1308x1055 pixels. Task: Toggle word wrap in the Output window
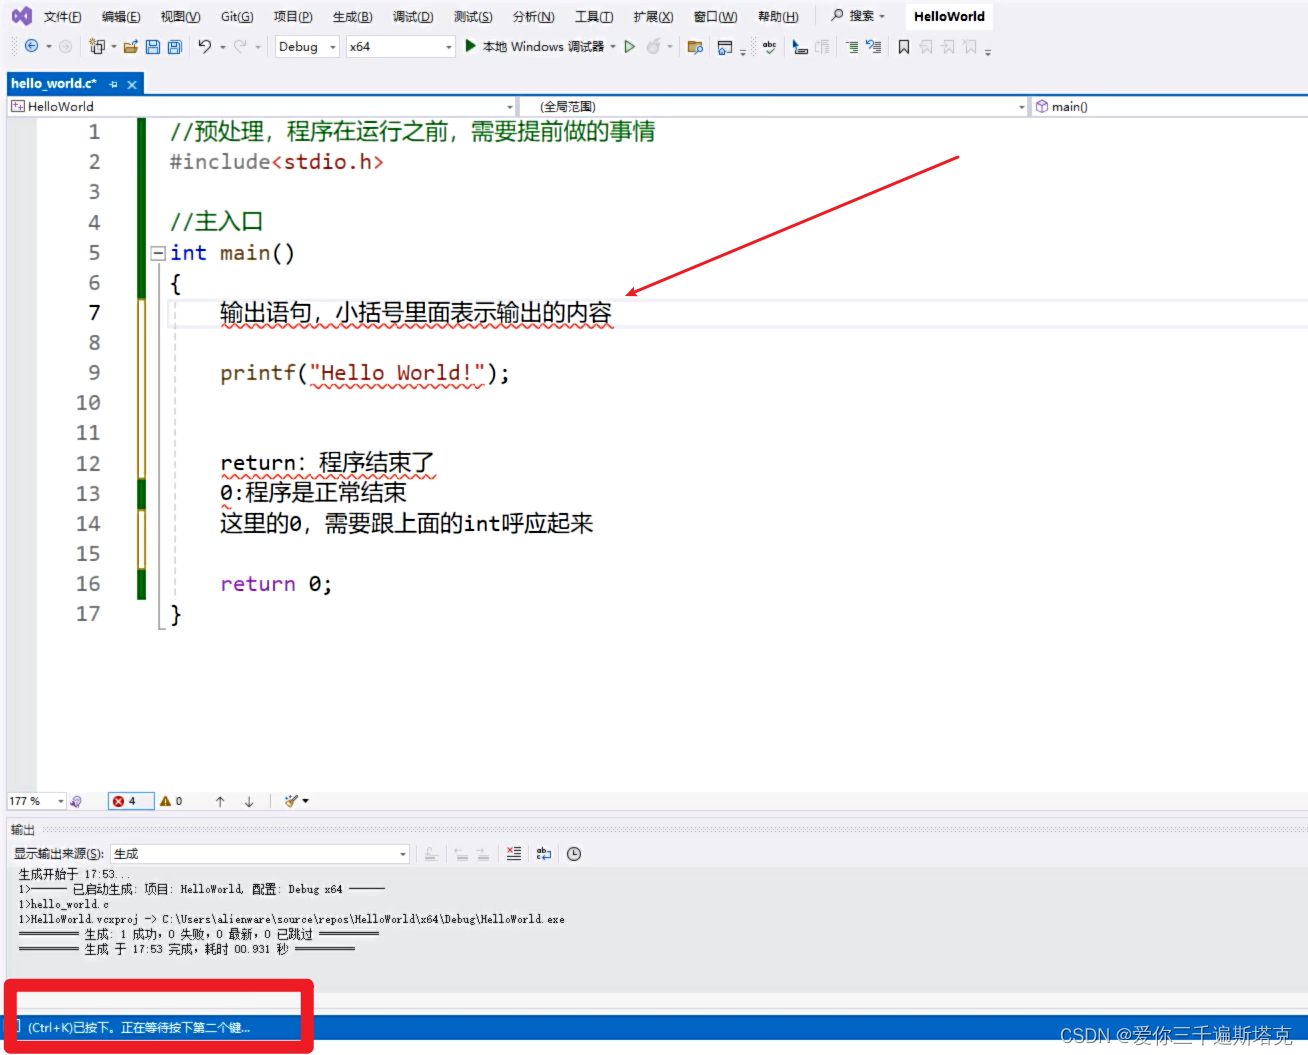point(543,854)
